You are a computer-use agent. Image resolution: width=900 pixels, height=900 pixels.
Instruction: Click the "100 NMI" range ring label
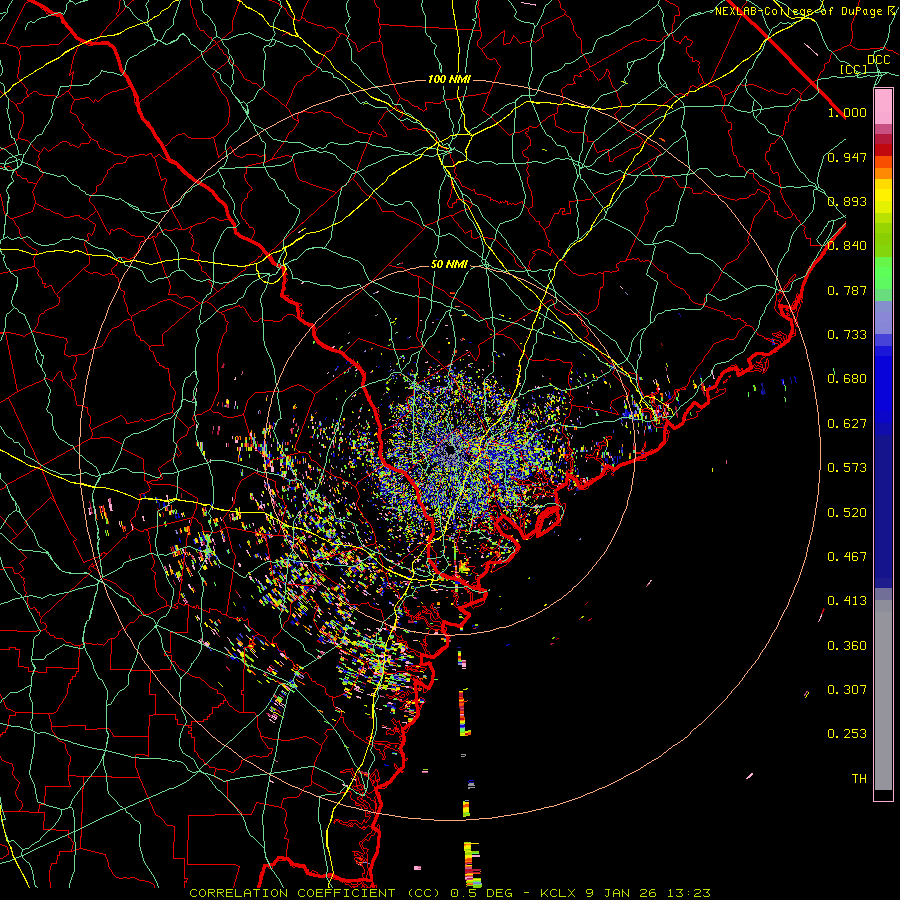(449, 79)
